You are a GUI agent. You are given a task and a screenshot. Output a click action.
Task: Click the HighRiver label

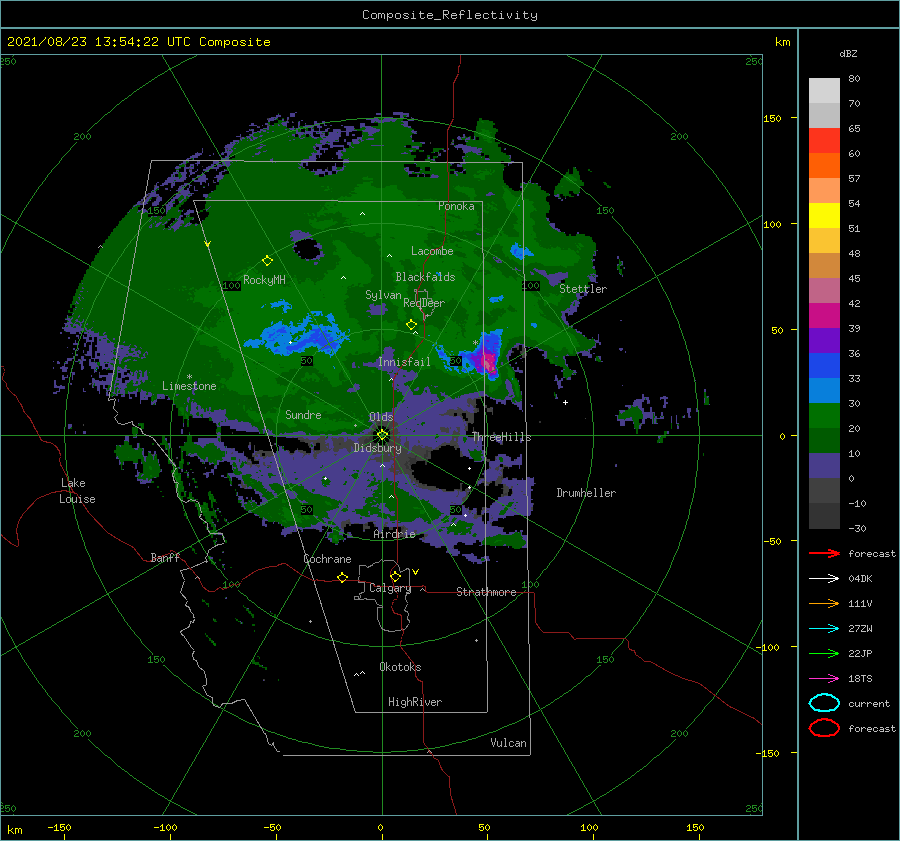415,702
